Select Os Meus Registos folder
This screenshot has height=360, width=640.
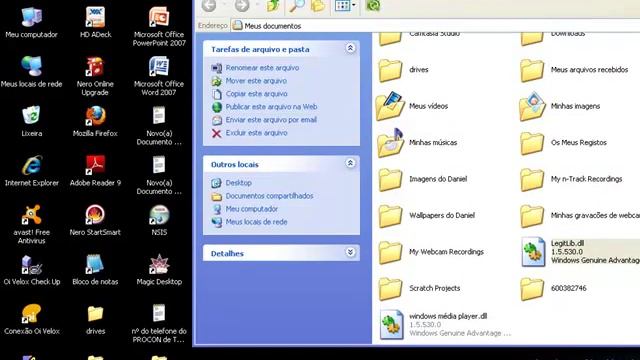click(563, 142)
